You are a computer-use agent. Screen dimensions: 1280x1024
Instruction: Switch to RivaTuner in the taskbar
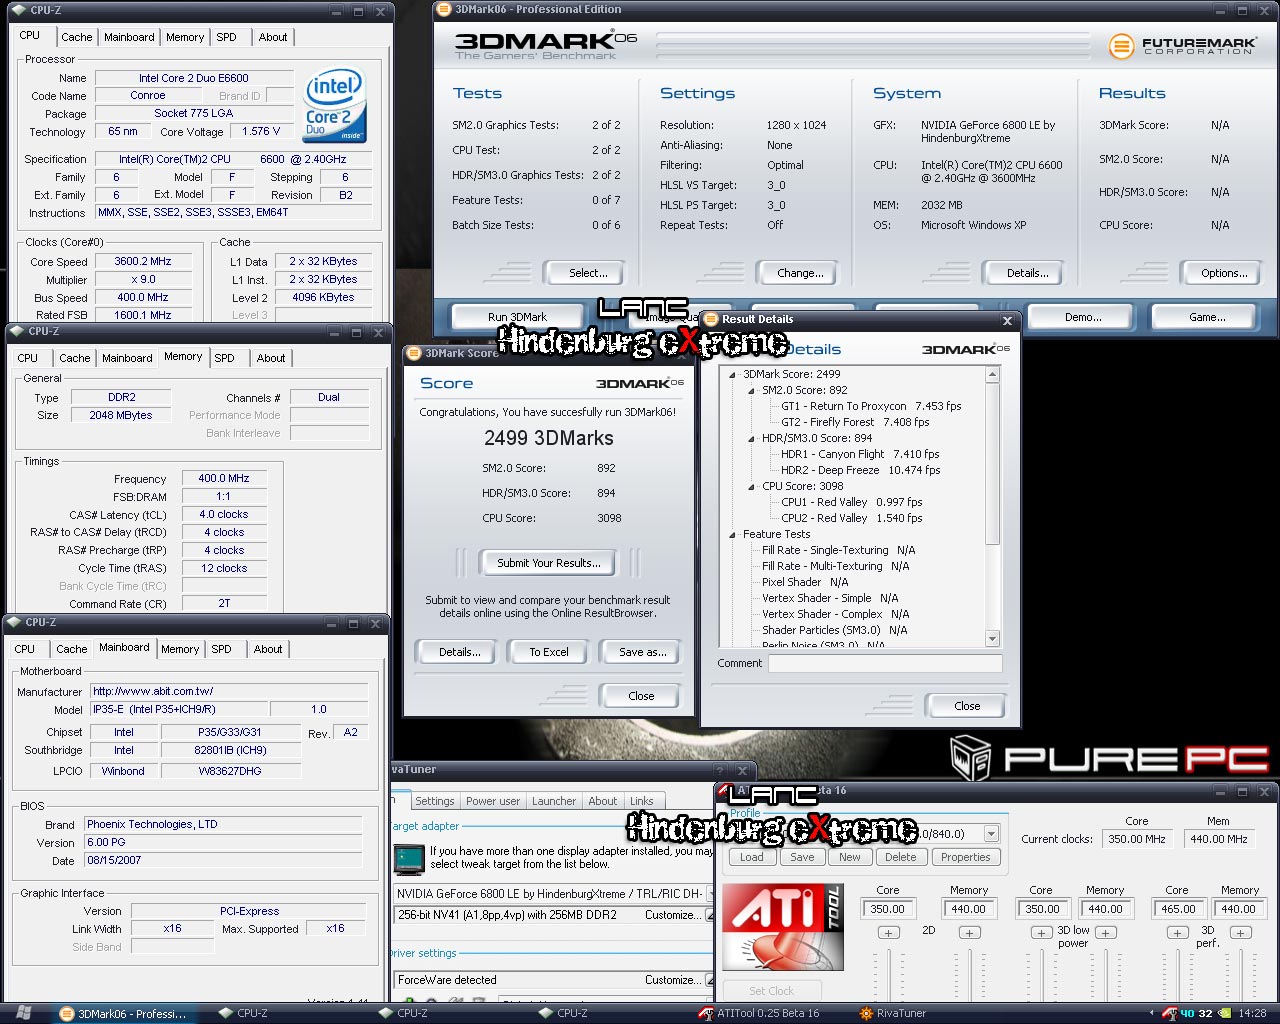tap(892, 1013)
